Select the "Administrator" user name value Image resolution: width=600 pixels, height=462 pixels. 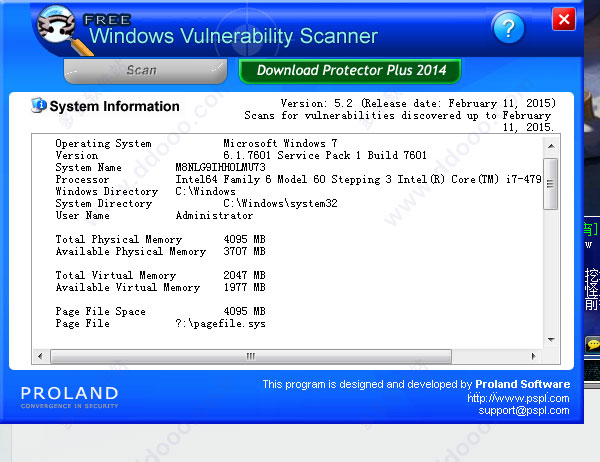tap(214, 215)
